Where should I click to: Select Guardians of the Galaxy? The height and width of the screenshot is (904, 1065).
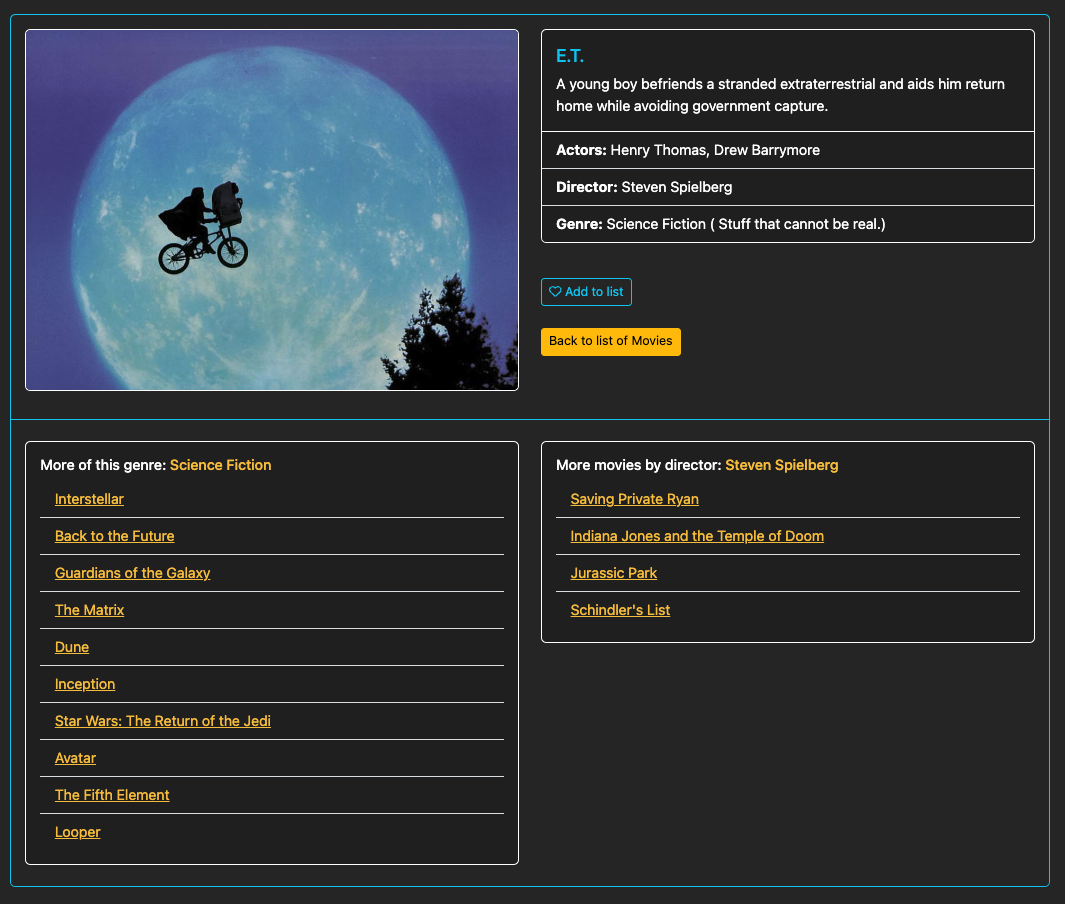point(132,573)
